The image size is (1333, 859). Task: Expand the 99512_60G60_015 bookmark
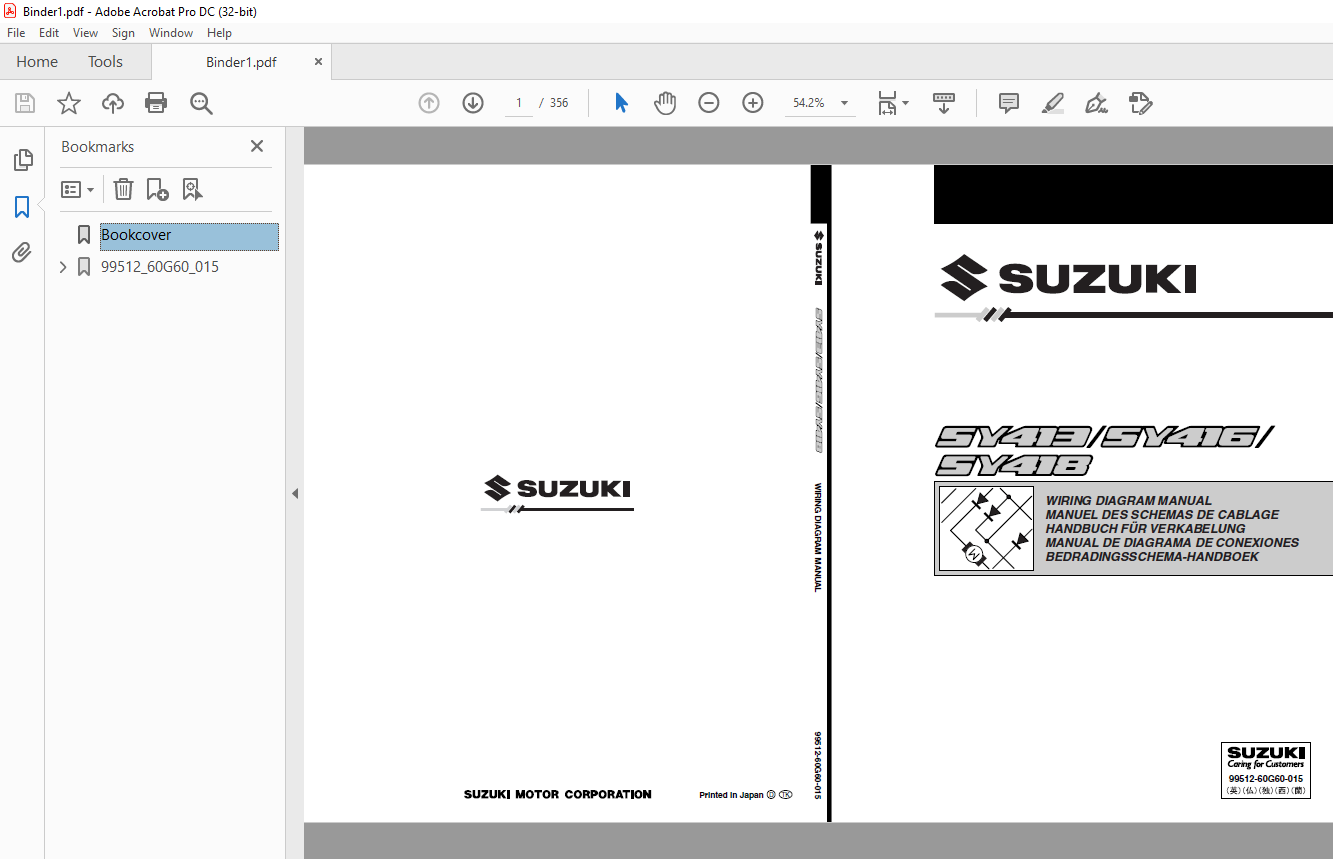pyautogui.click(x=64, y=267)
